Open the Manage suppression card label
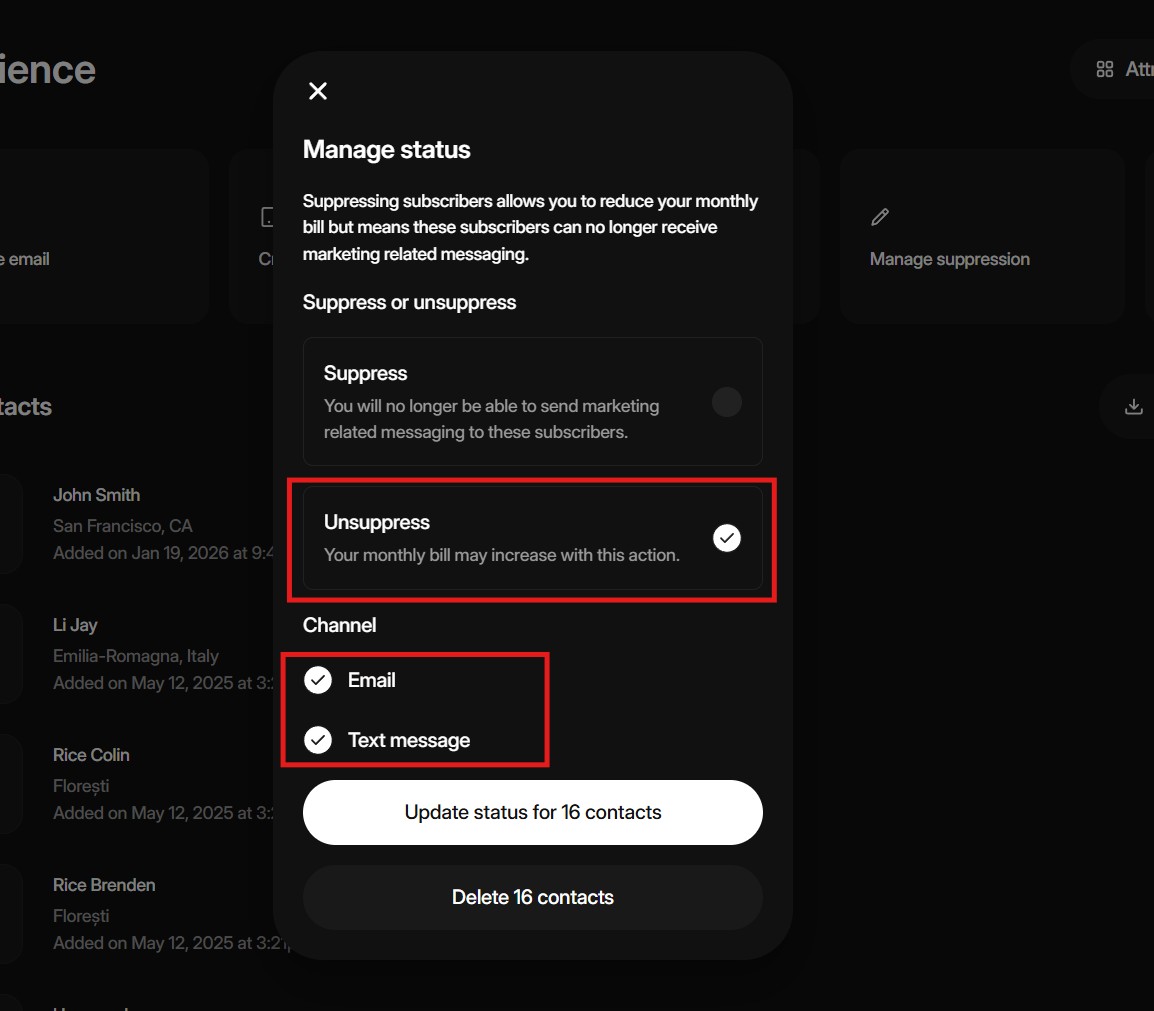This screenshot has width=1154, height=1011. click(949, 259)
